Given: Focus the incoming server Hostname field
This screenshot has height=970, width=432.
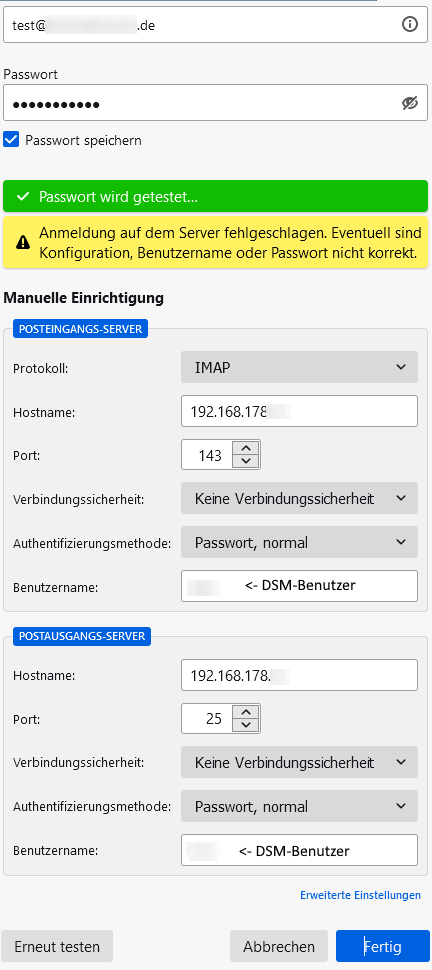Looking at the screenshot, I should click(x=300, y=411).
